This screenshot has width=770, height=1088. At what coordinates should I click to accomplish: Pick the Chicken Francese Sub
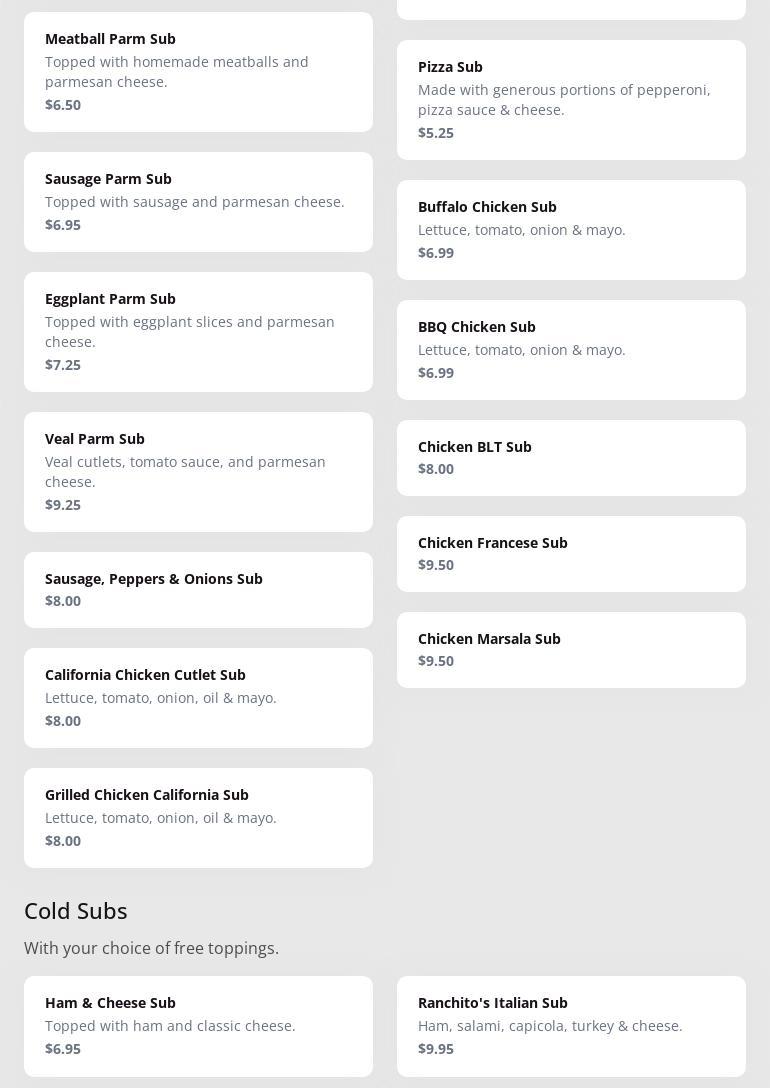[x=571, y=554]
